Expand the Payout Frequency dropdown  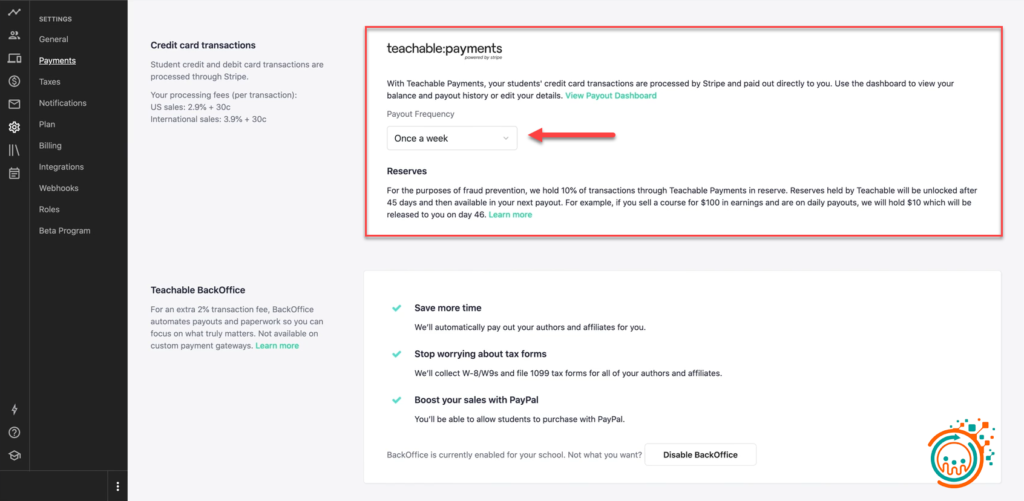pos(452,138)
